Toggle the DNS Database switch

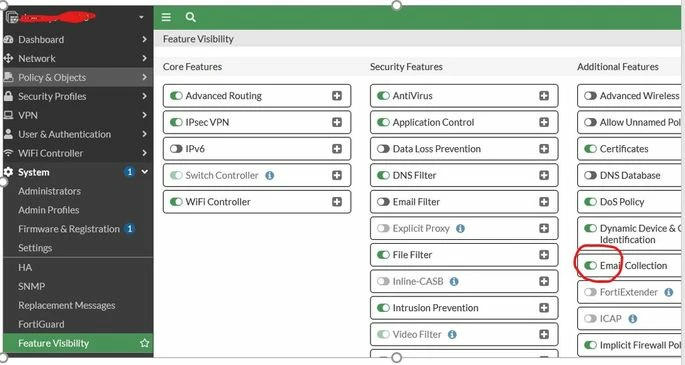pyautogui.click(x=590, y=176)
